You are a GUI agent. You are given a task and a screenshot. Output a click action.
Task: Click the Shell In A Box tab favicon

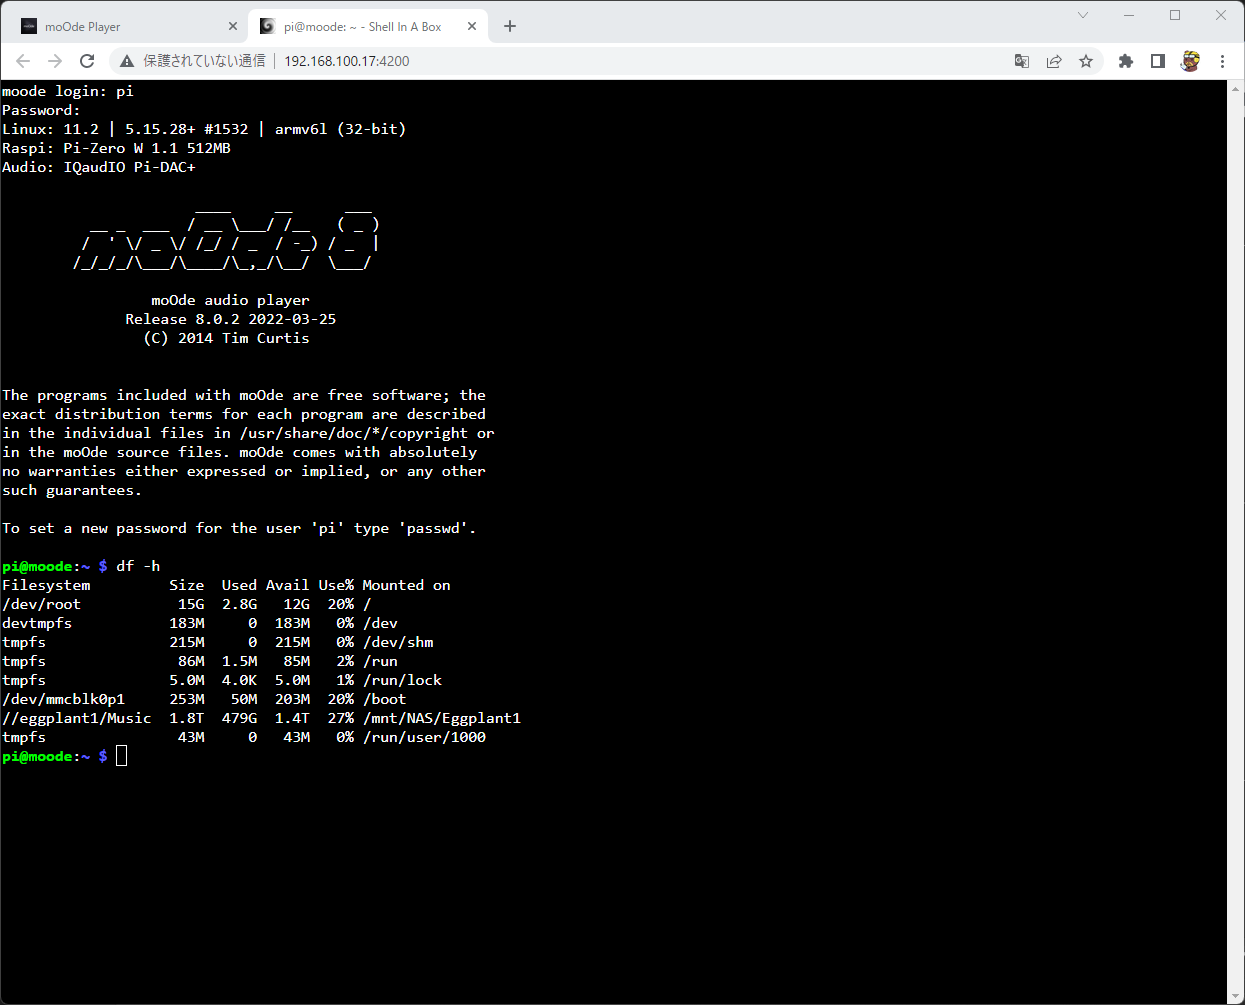[x=267, y=27]
